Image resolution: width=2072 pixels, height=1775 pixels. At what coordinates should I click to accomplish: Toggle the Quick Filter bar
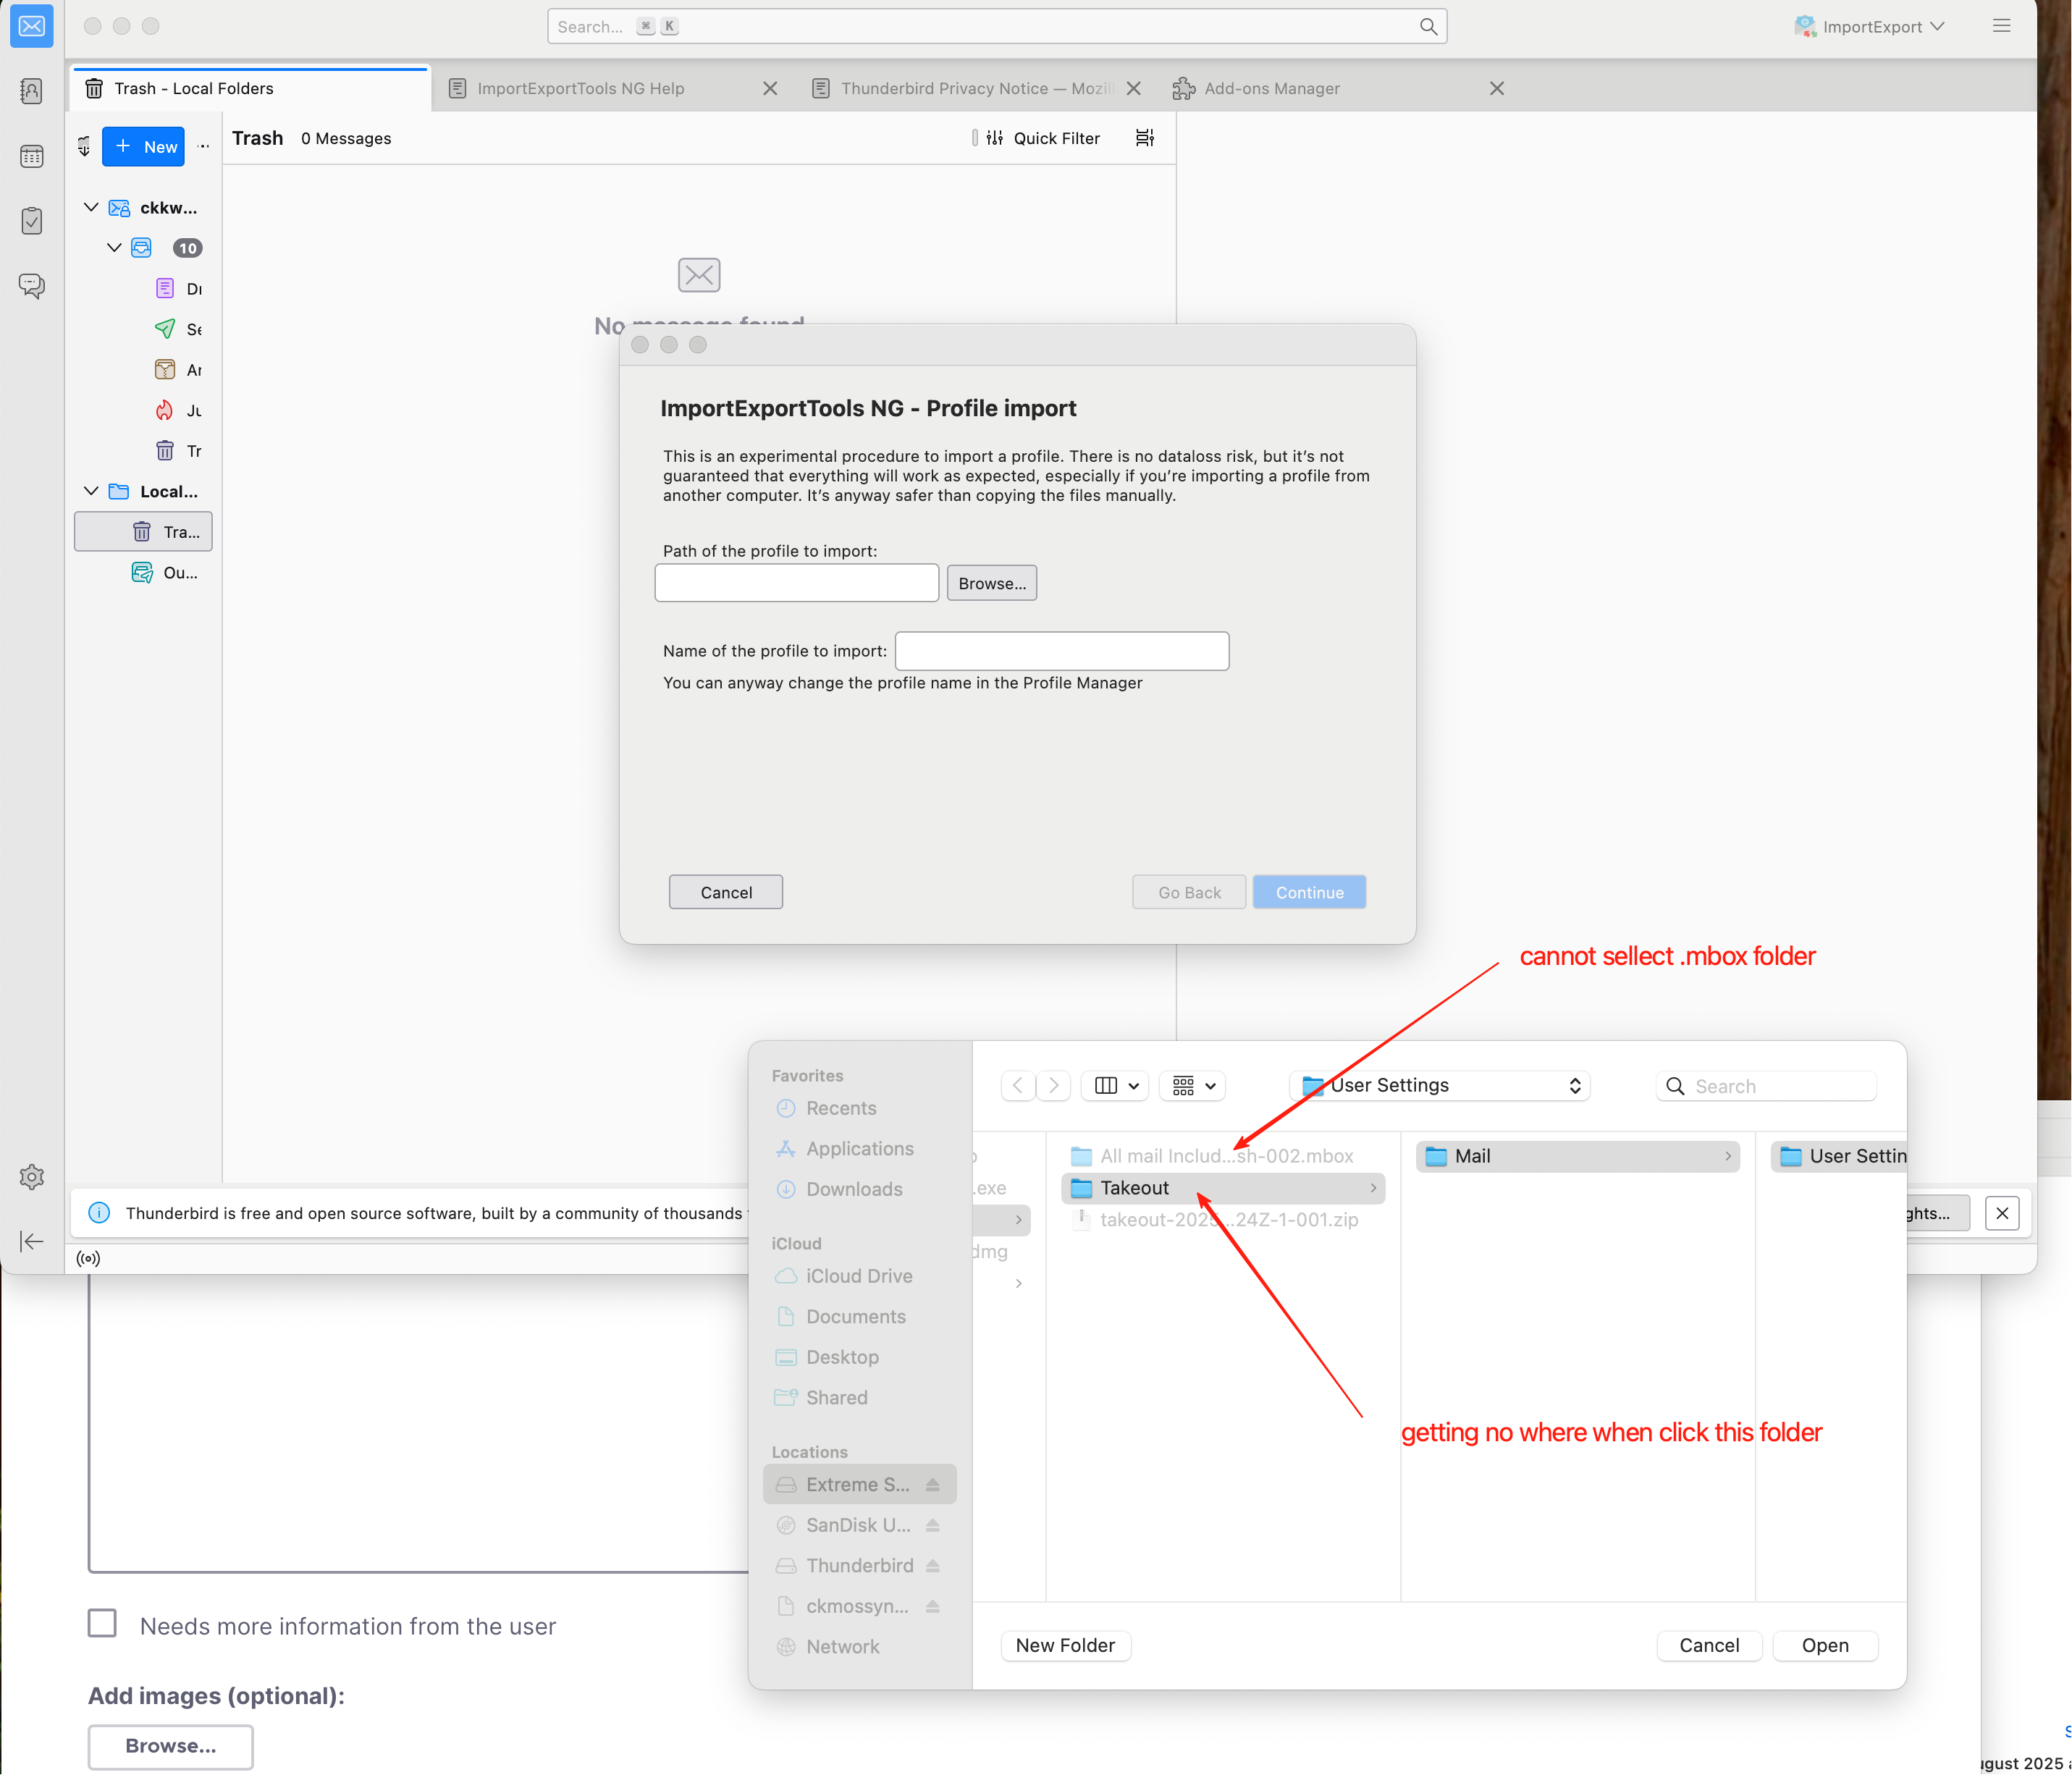[x=1043, y=138]
